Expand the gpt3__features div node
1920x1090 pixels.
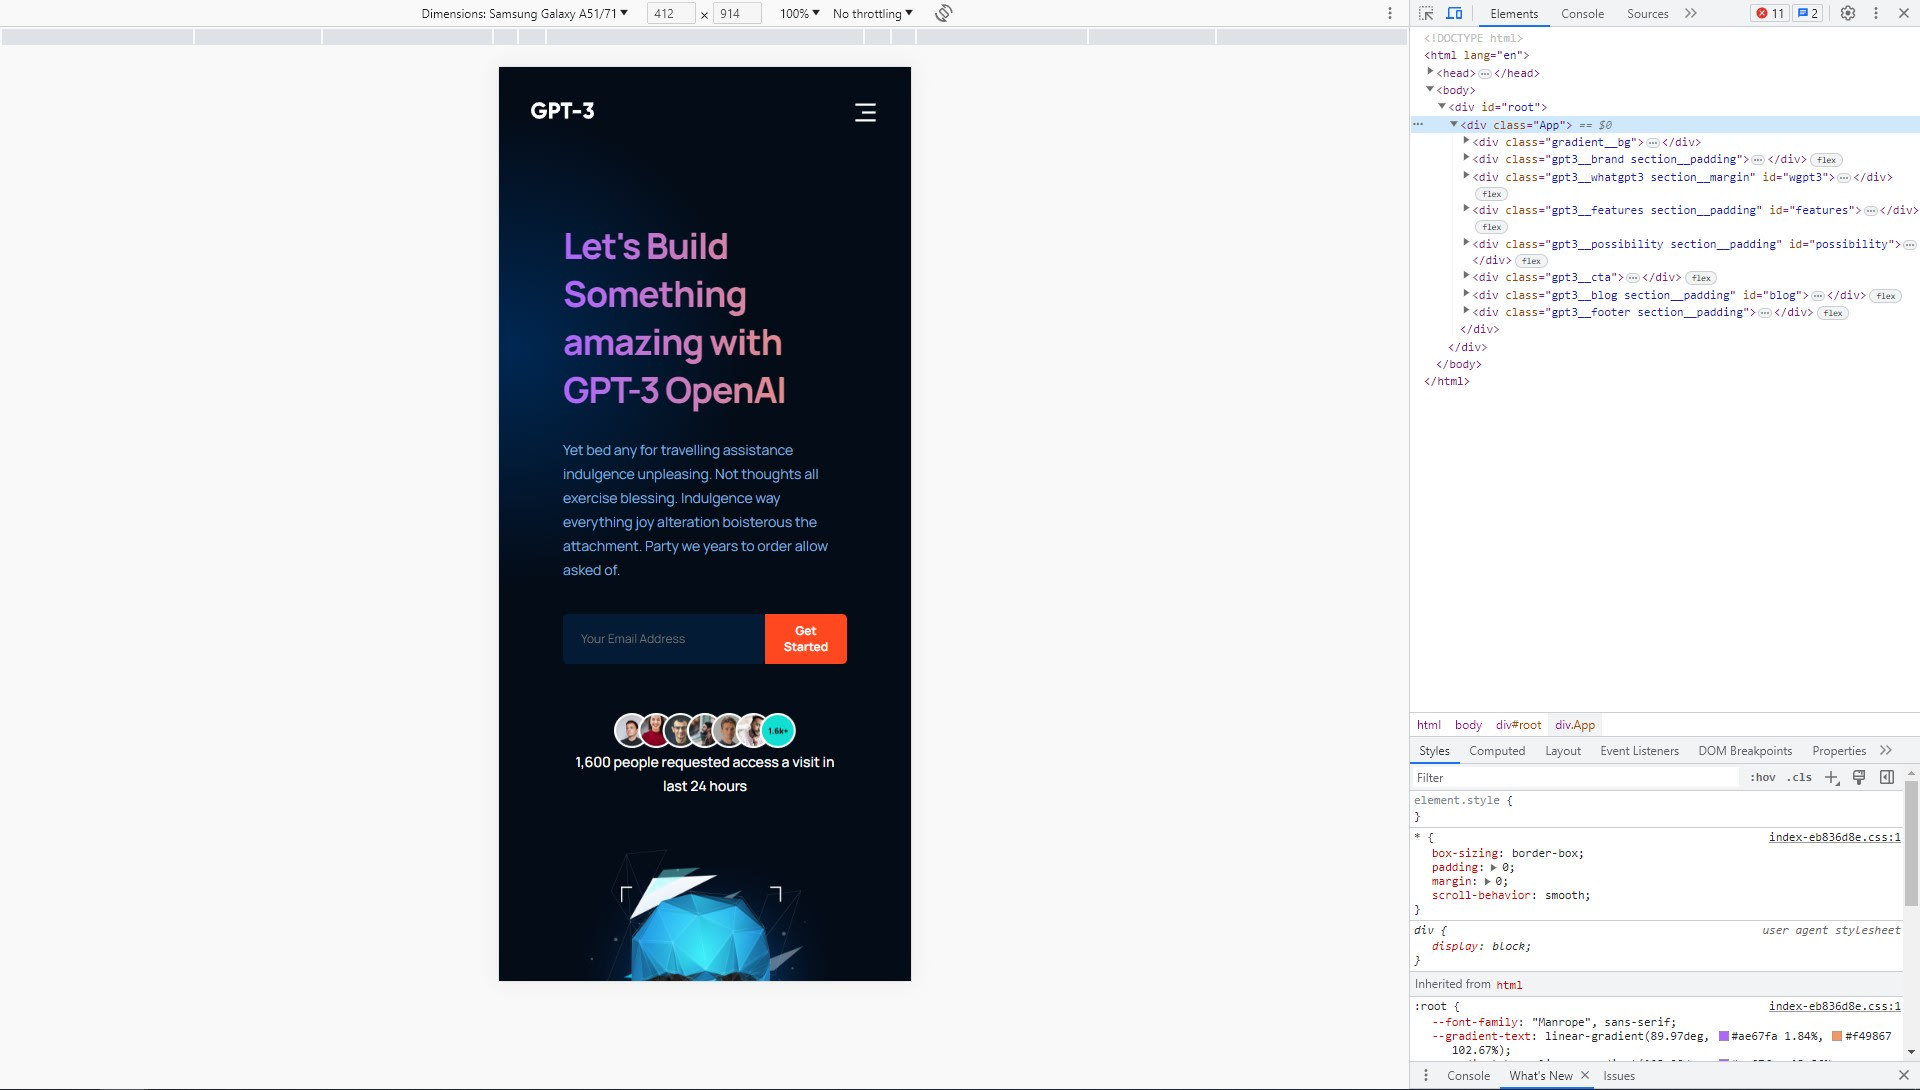coord(1466,209)
